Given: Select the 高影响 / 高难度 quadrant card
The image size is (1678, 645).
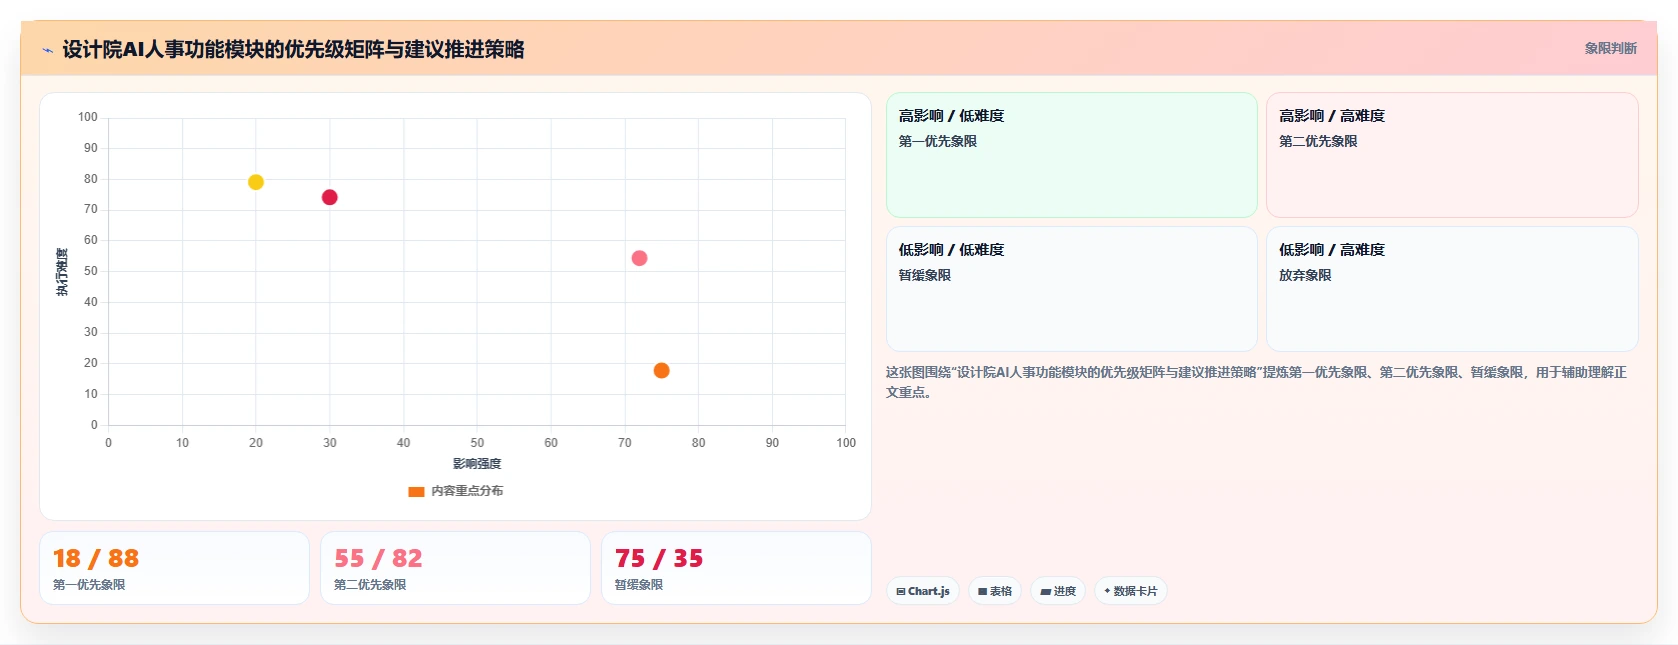Looking at the screenshot, I should tap(1452, 155).
